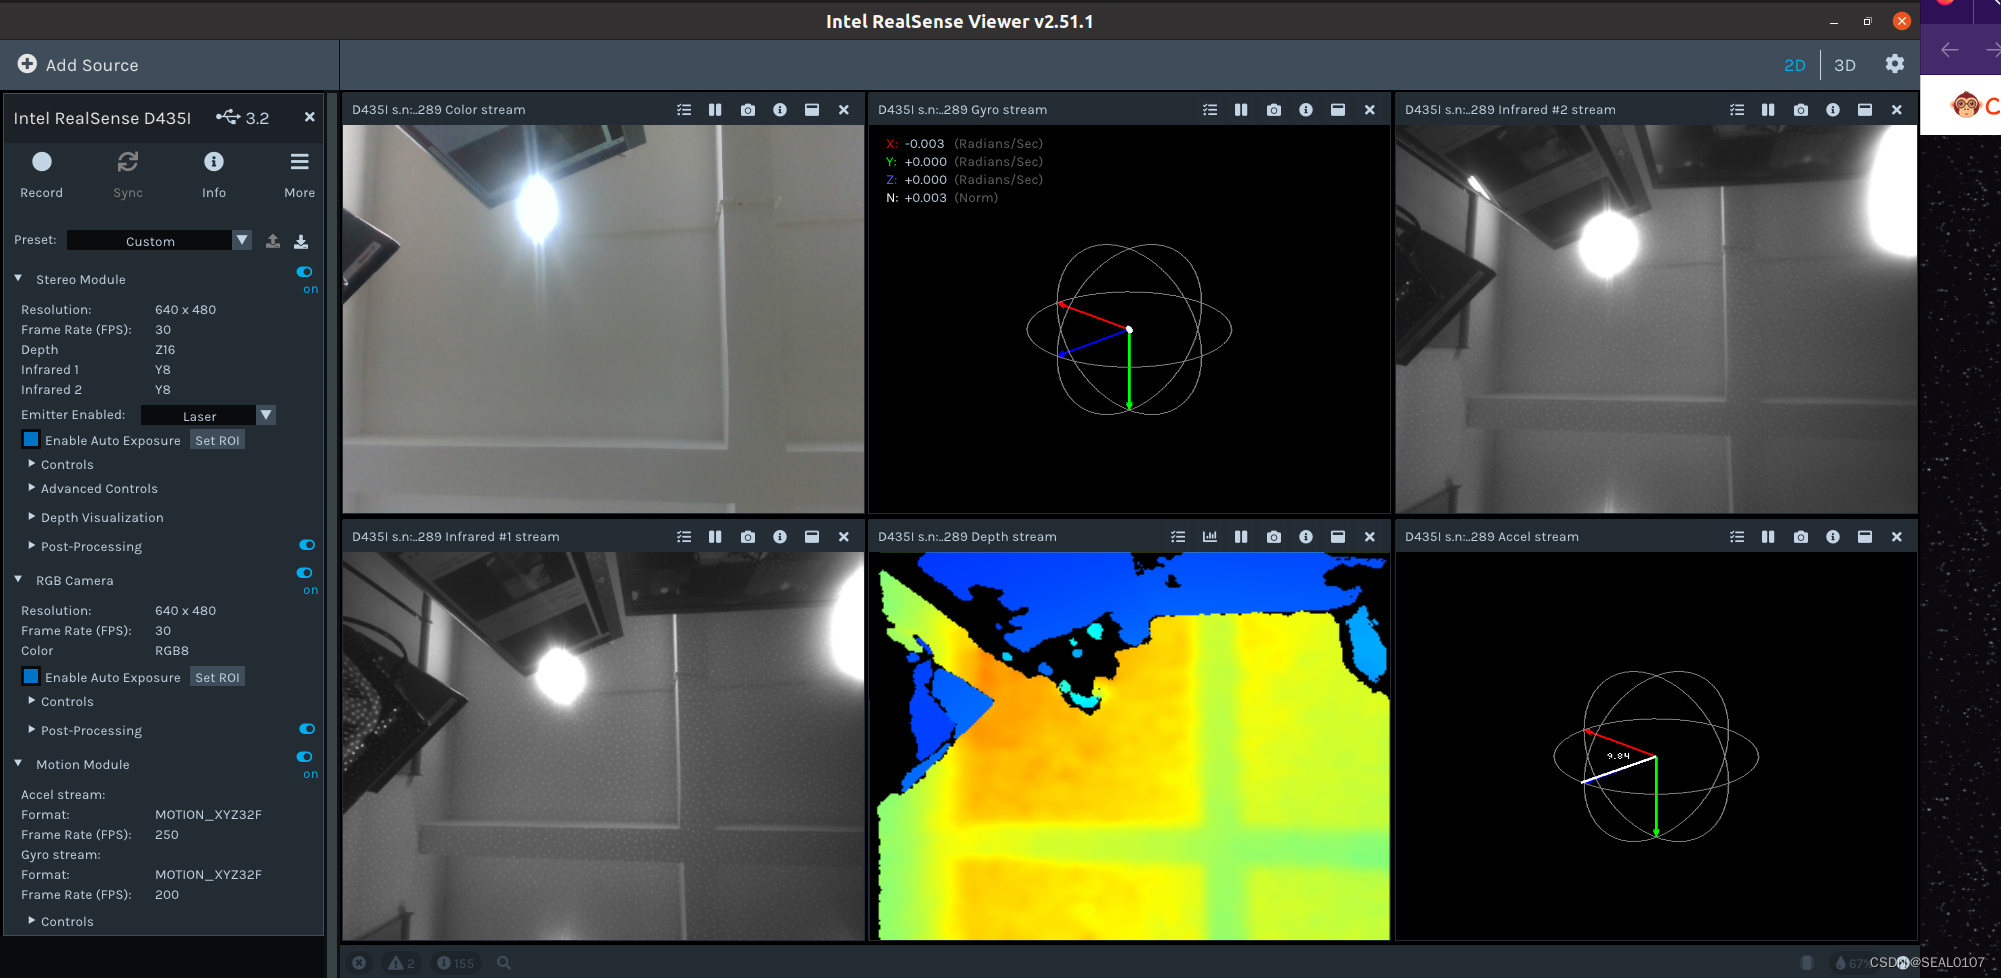
Task: Click the upload preset icon
Action: pyautogui.click(x=273, y=241)
